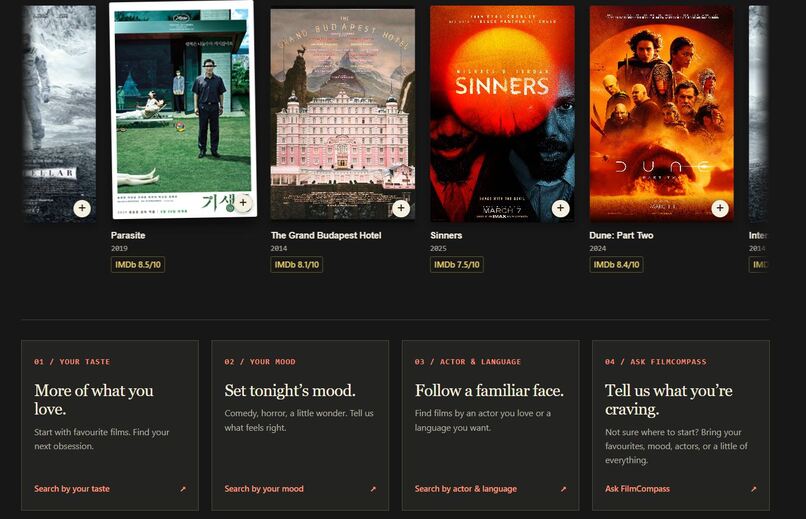Add The Grand Budapest Hotel via plus icon
The height and width of the screenshot is (519, 806).
401,208
